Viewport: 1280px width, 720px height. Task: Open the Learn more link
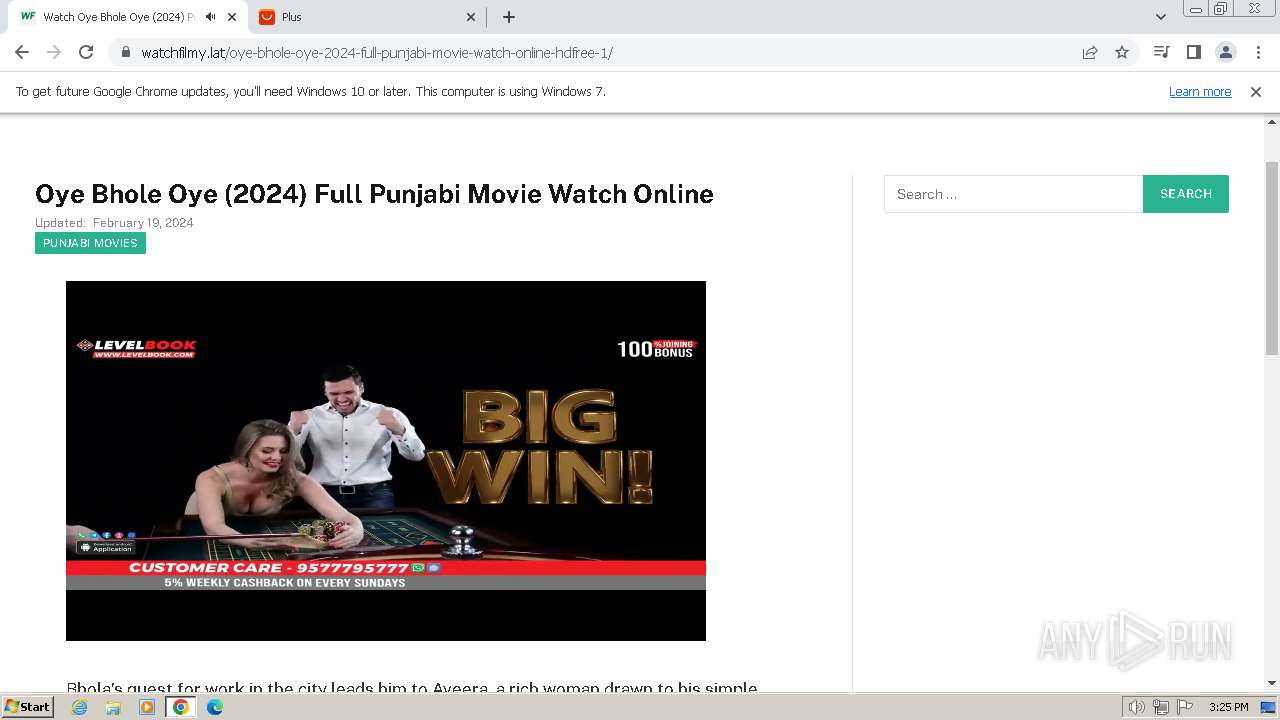point(1200,91)
